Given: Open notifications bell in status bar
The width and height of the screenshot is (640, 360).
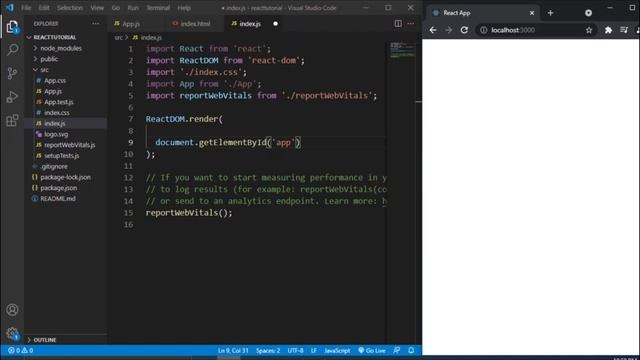Looking at the screenshot, I should click(411, 350).
